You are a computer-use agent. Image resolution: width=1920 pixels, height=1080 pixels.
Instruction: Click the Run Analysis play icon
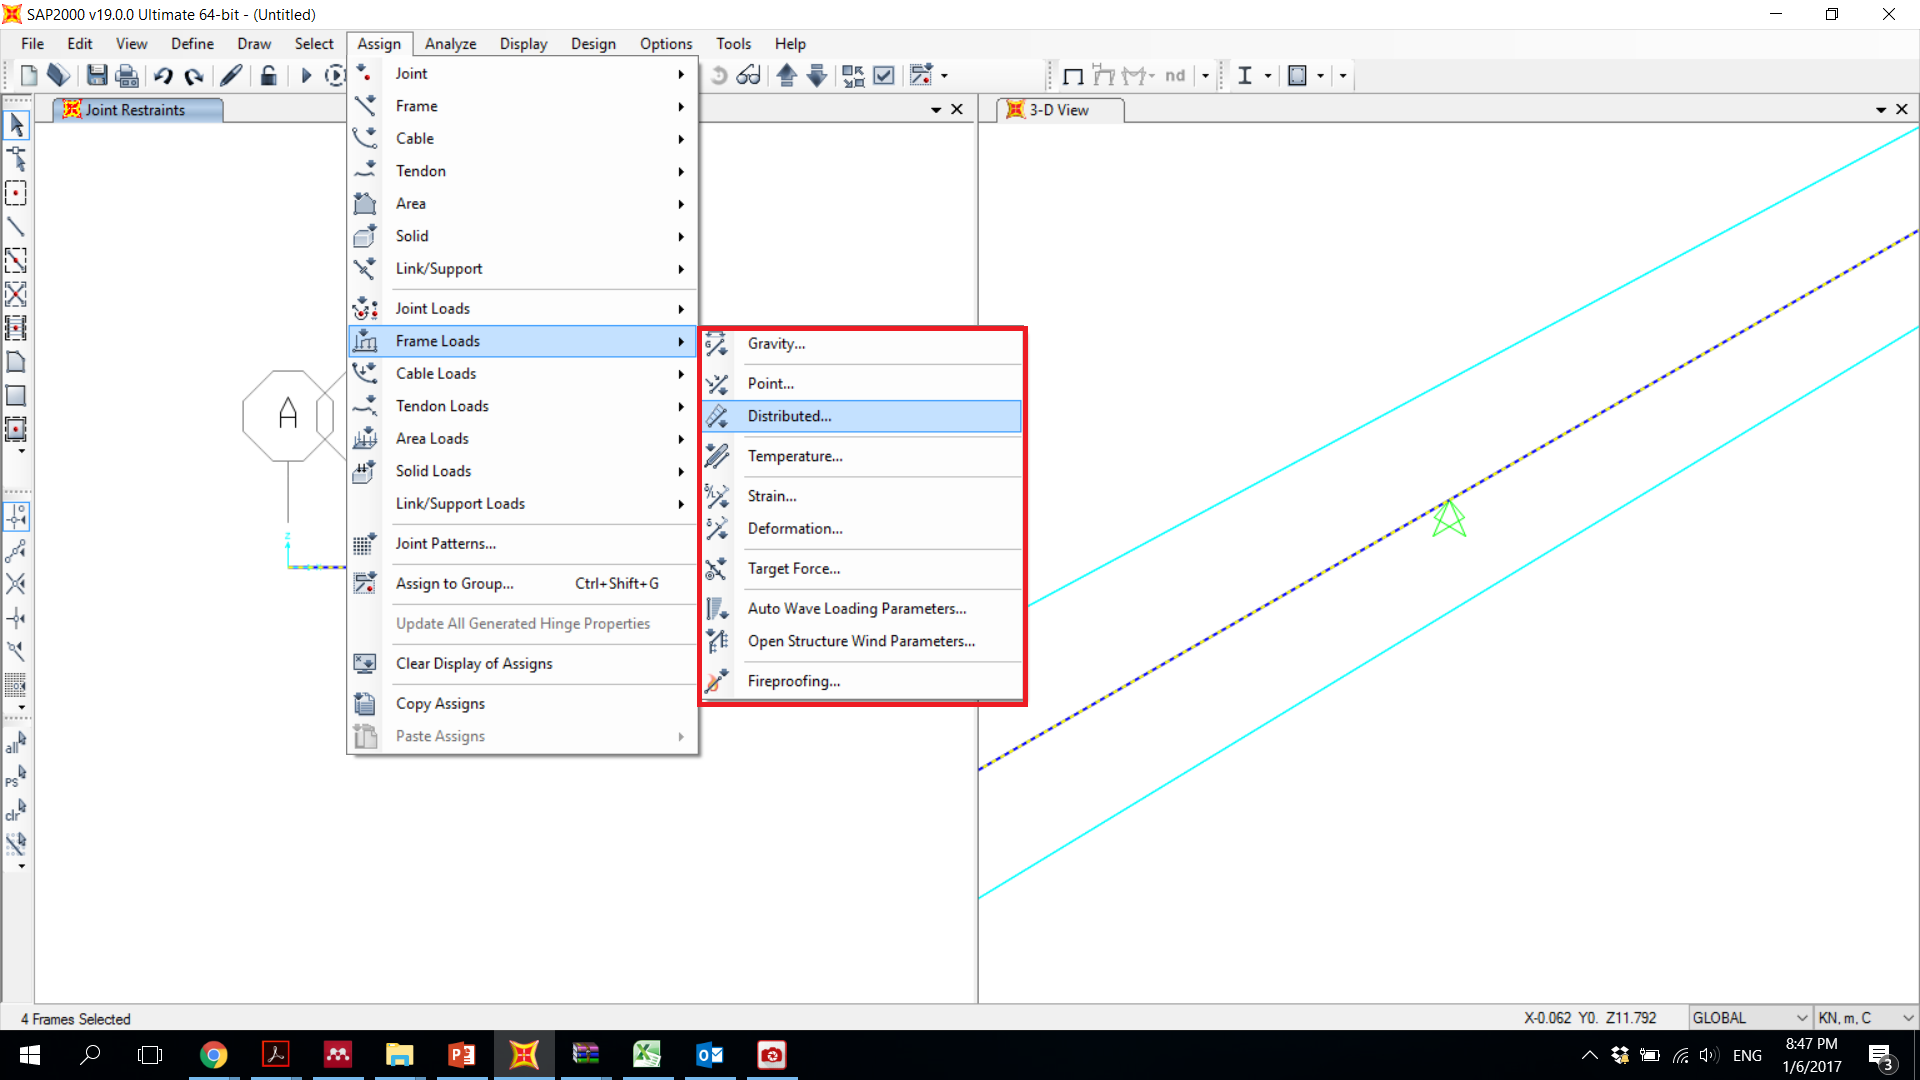click(306, 75)
